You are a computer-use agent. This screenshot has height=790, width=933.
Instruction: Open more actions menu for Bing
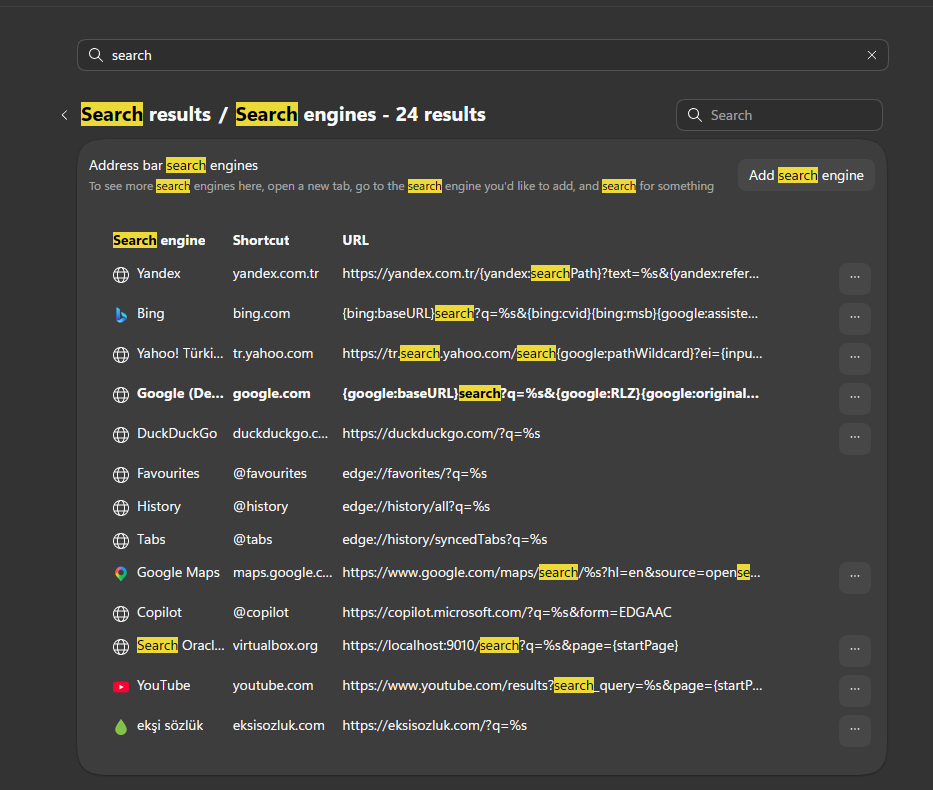(x=854, y=318)
